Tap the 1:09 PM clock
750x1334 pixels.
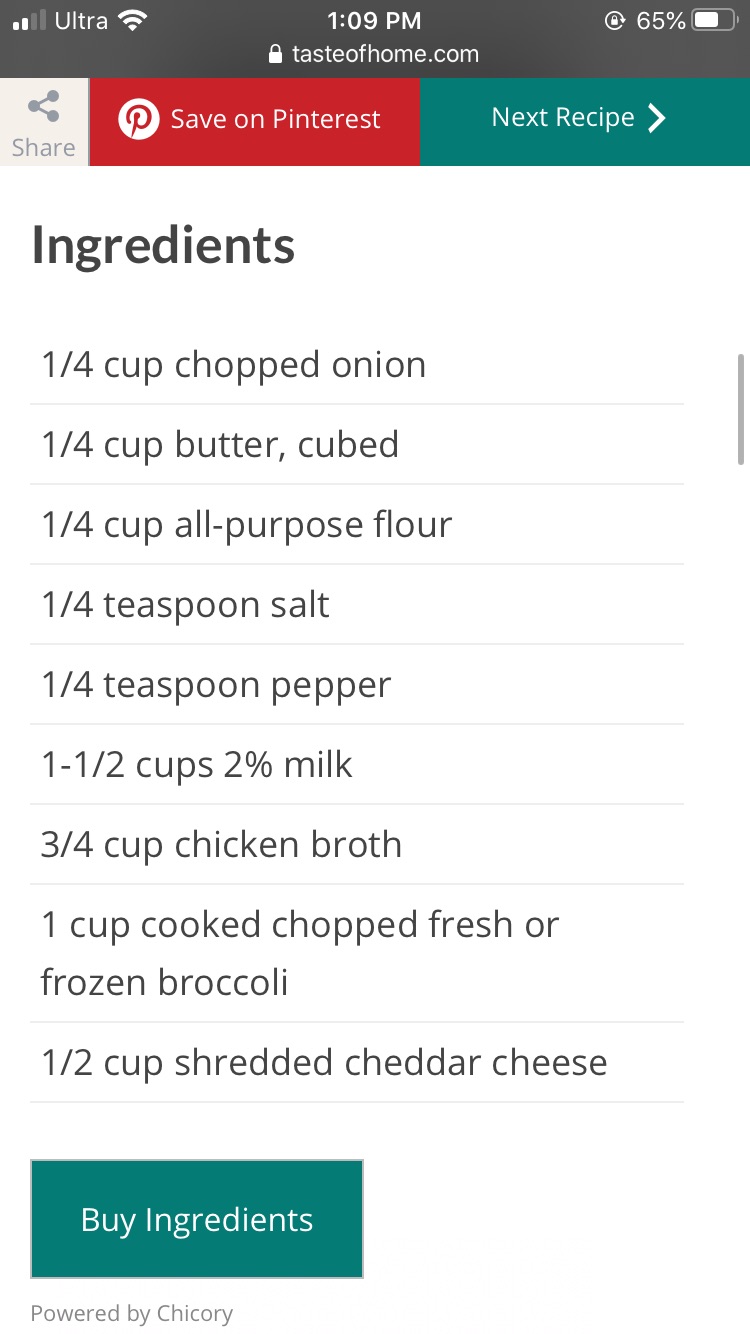(374, 20)
